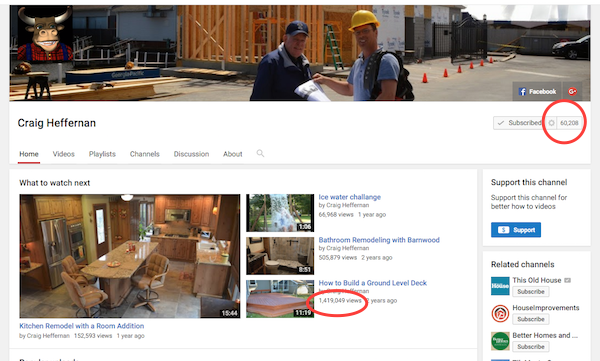Open the Channels tab
600x361 pixels.
click(145, 154)
